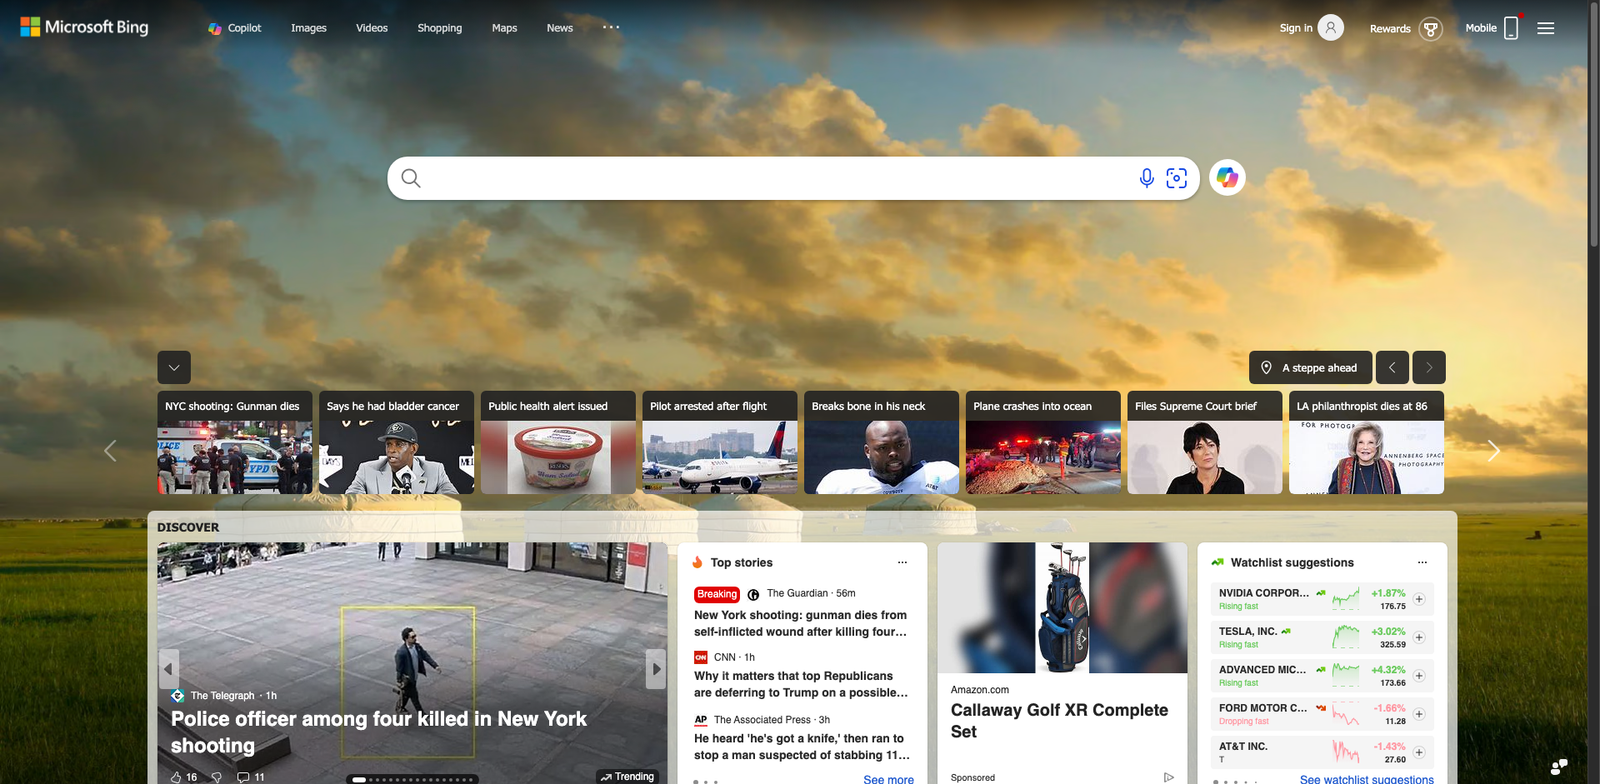
Task: Click the Mobile phone icon
Action: coord(1511,28)
